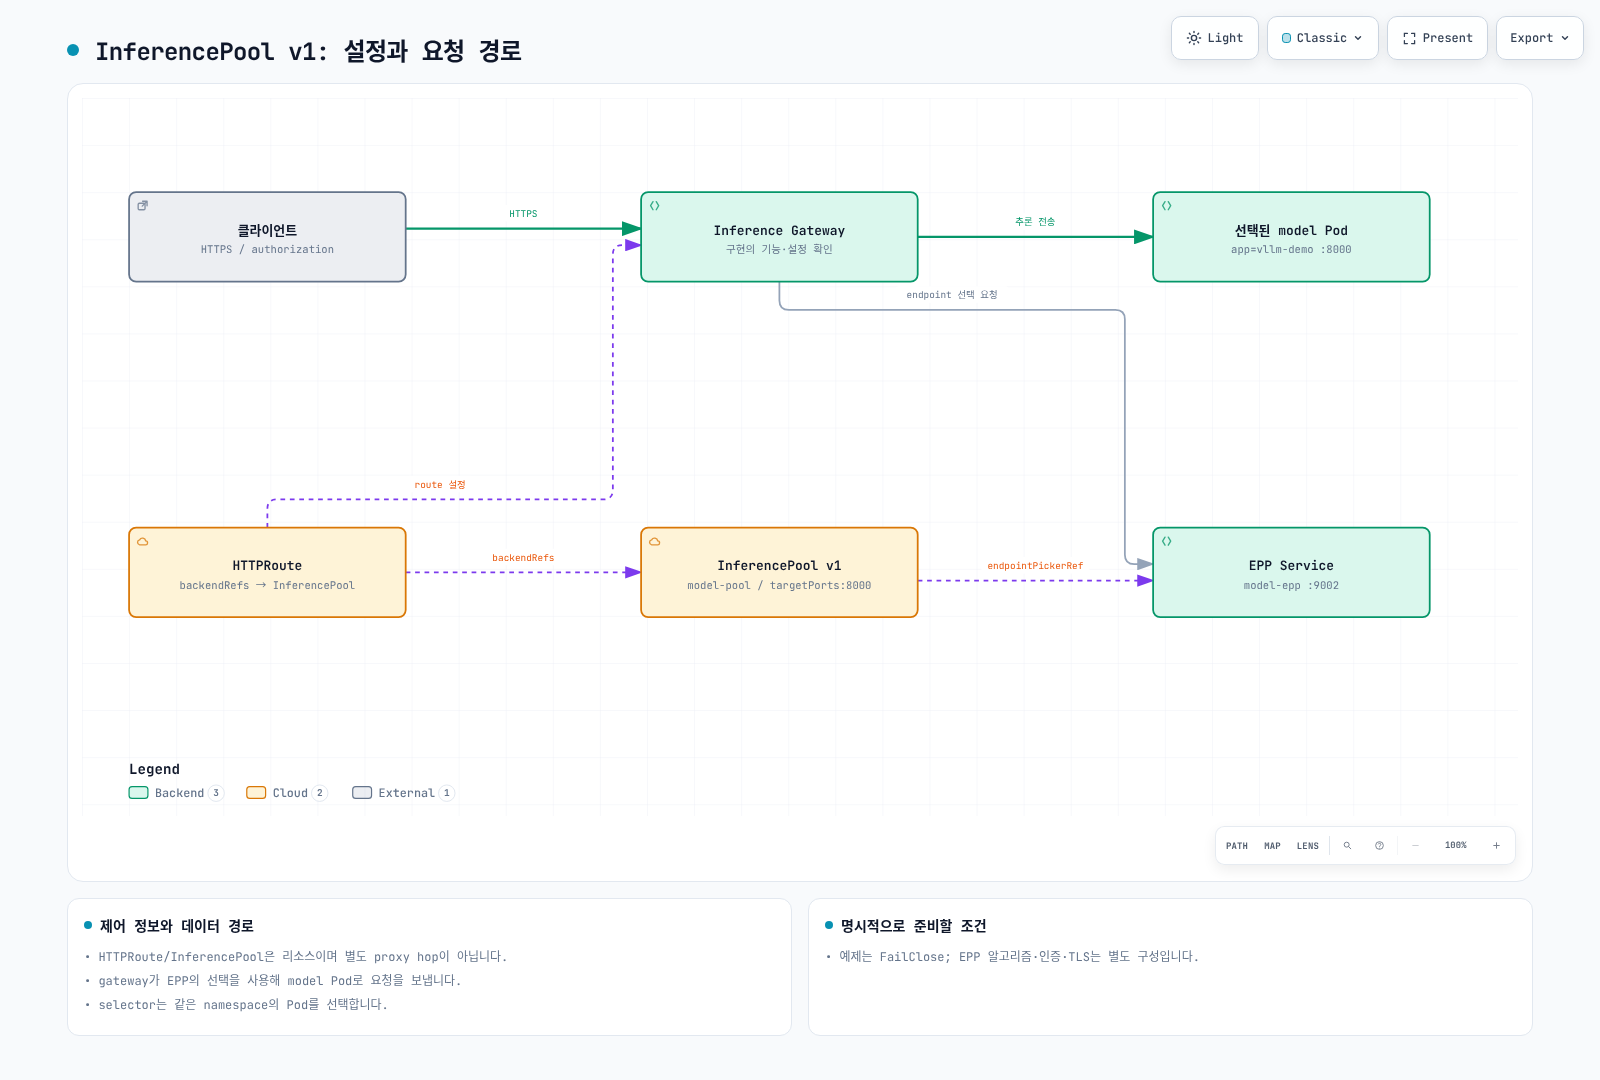Select the HTTPRoute node

(267, 572)
